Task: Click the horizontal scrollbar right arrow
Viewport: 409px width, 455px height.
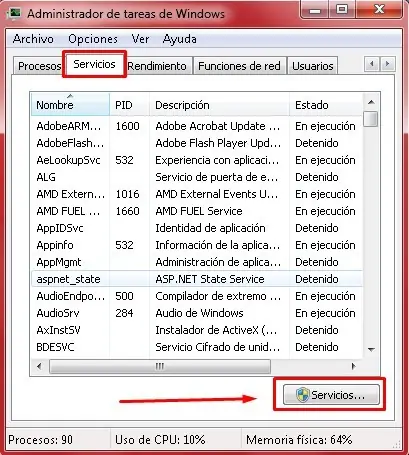Action: (353, 366)
